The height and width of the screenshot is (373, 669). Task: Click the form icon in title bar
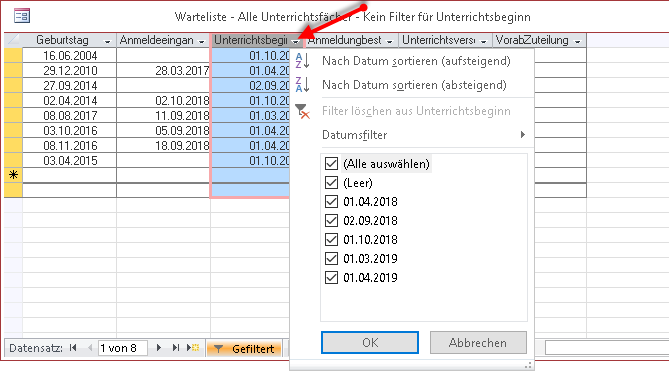pos(22,16)
